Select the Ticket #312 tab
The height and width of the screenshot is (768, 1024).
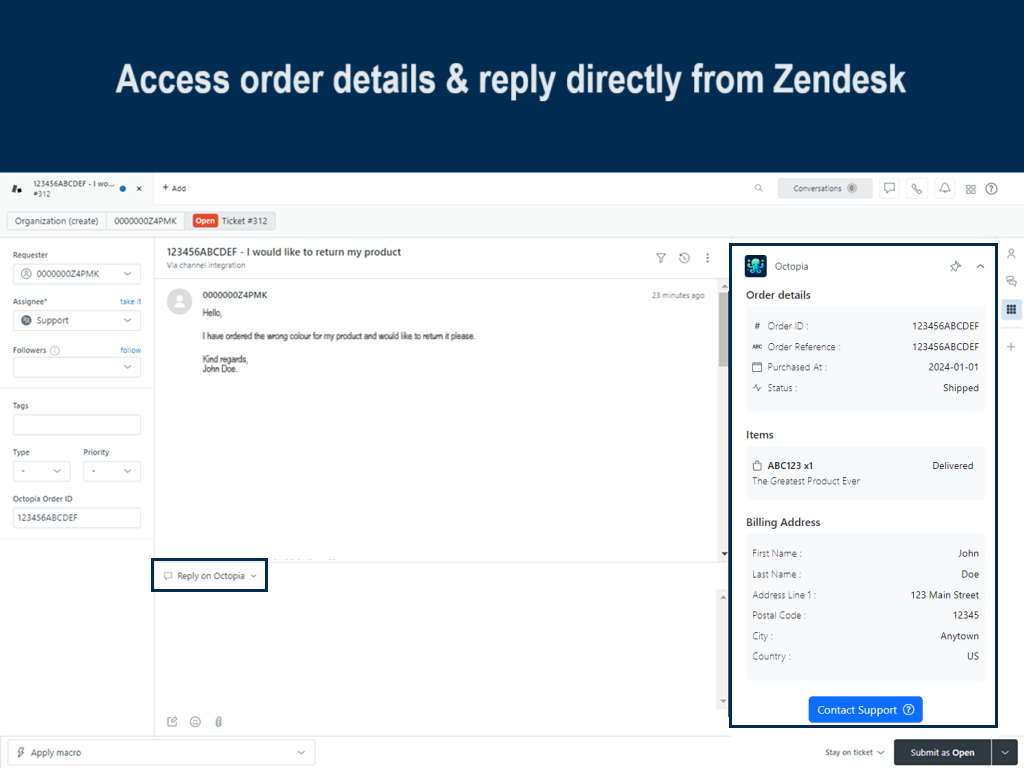tap(231, 221)
